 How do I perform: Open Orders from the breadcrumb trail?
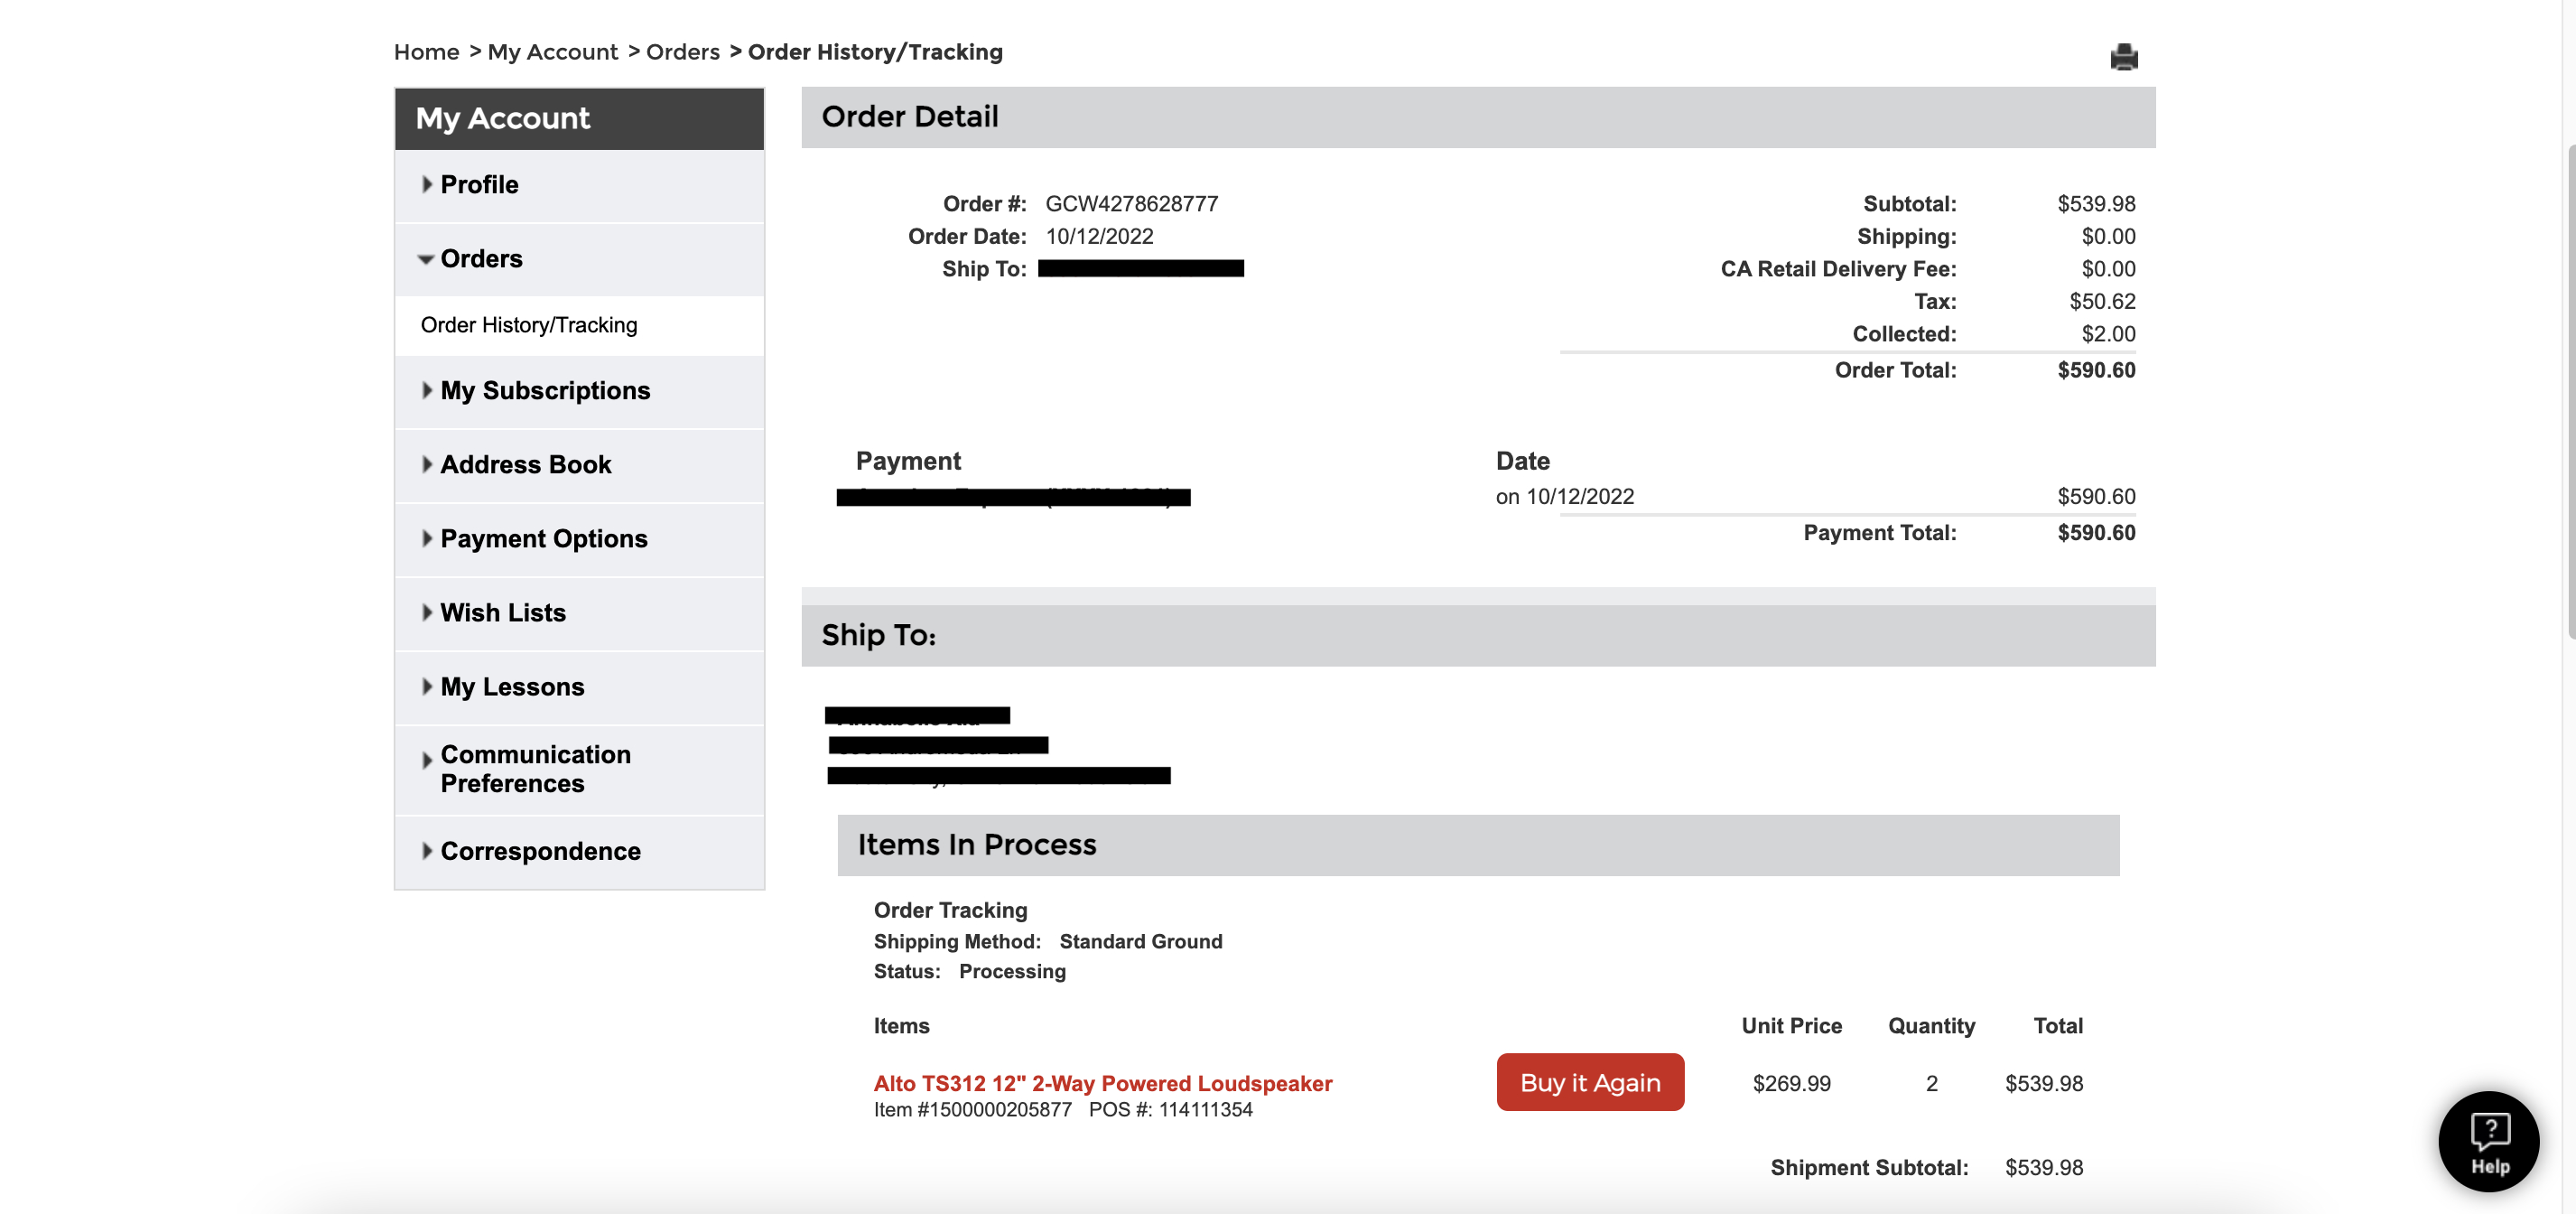(x=683, y=51)
